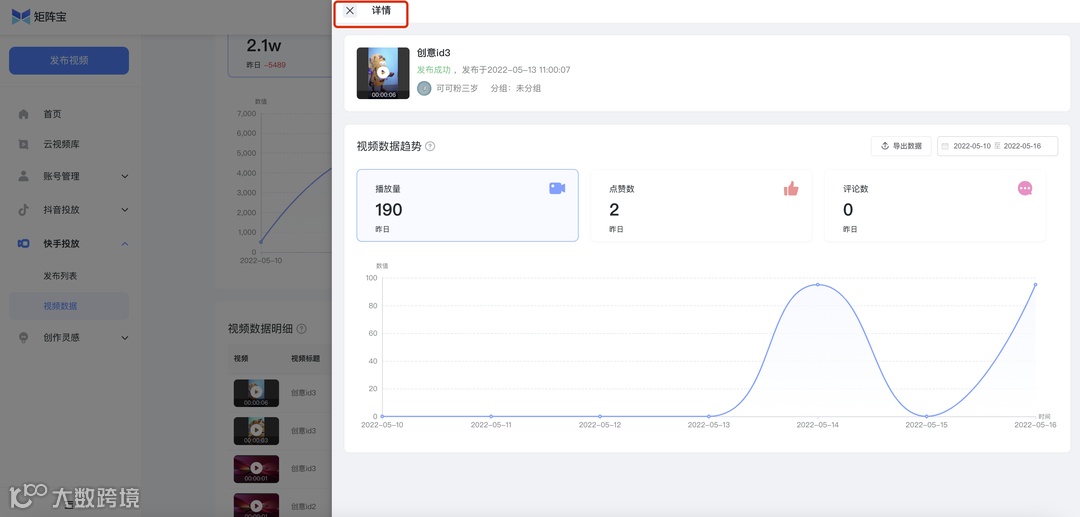Click the 云视频库 library icon
Screen dimensions: 1080x517
(23, 145)
